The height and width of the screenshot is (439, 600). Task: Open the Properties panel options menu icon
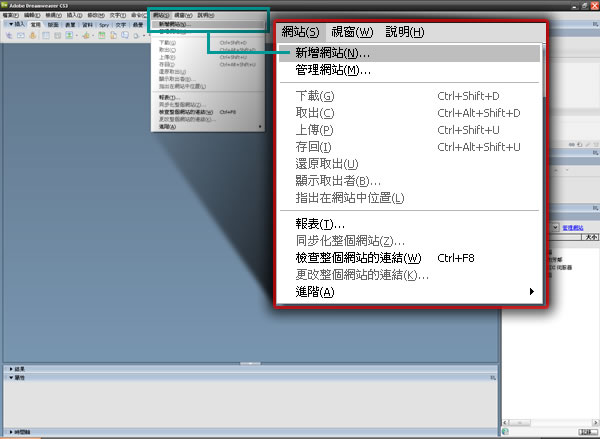pyautogui.click(x=493, y=378)
